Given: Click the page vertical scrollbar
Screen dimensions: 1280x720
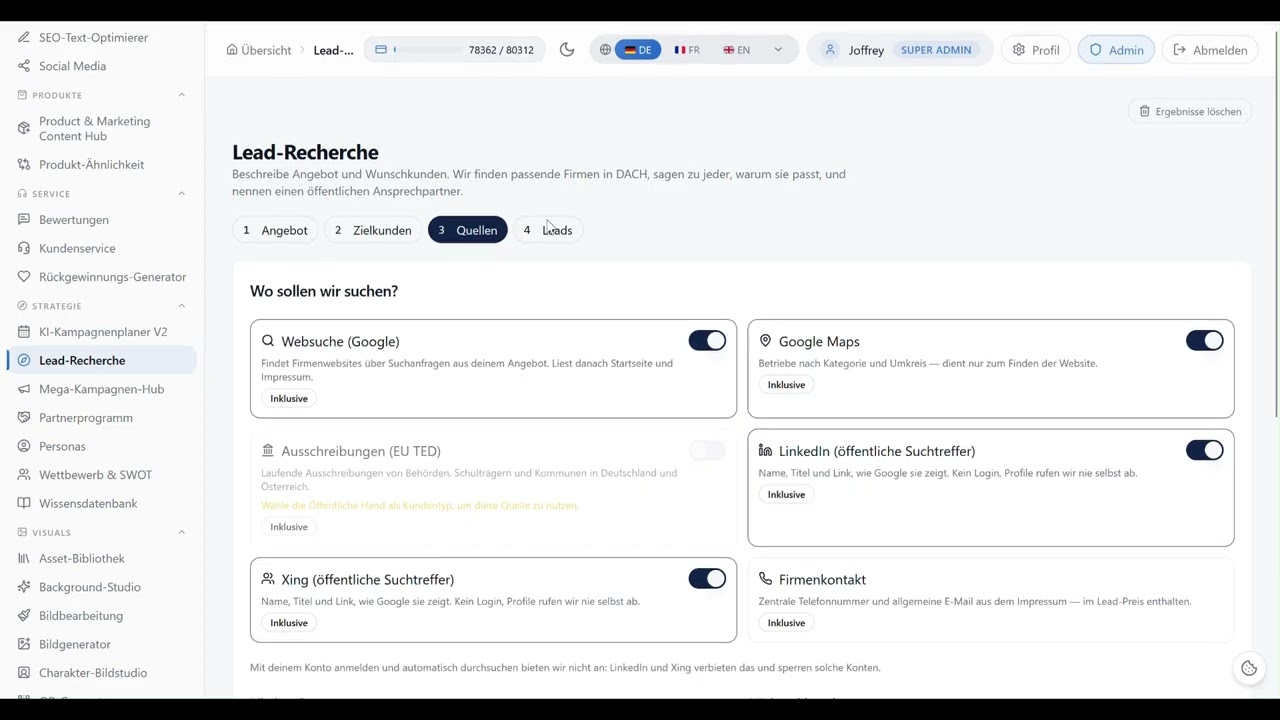Looking at the screenshot, I should [1276, 225].
